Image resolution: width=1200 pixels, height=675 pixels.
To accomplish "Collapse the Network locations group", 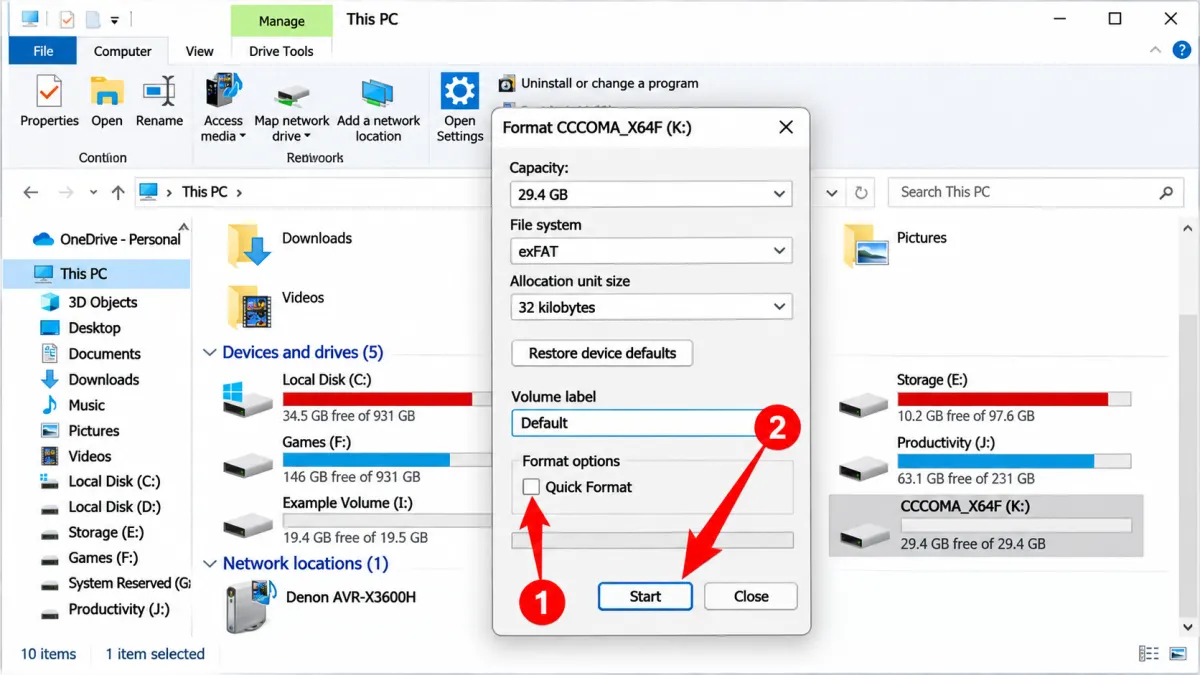I will point(209,564).
